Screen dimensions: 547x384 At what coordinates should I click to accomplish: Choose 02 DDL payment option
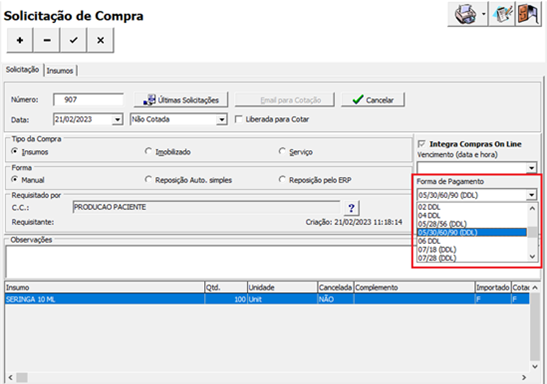tap(472, 207)
